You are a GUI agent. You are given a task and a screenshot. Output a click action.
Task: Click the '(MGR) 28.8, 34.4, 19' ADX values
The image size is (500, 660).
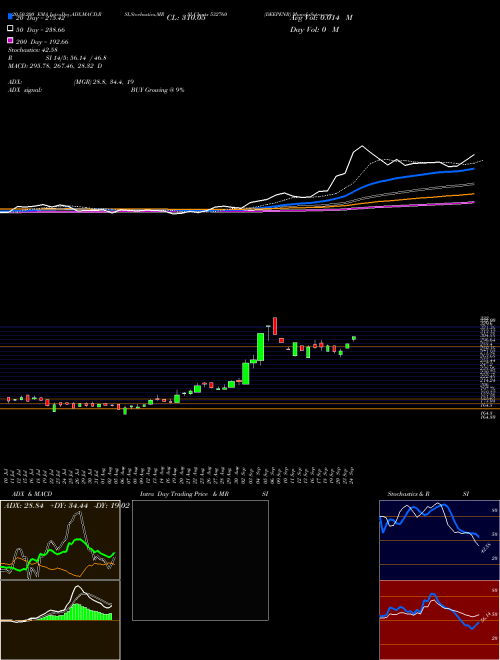pyautogui.click(x=104, y=82)
